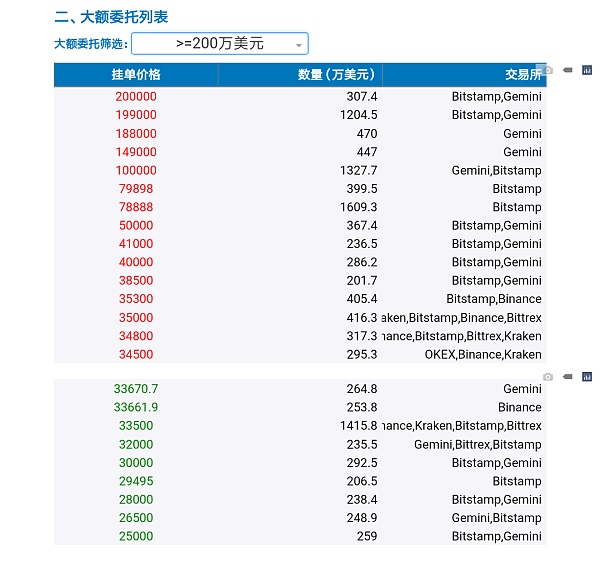This screenshot has width=600, height=561.
Task: Select the sell price 199000
Action: [x=136, y=115]
